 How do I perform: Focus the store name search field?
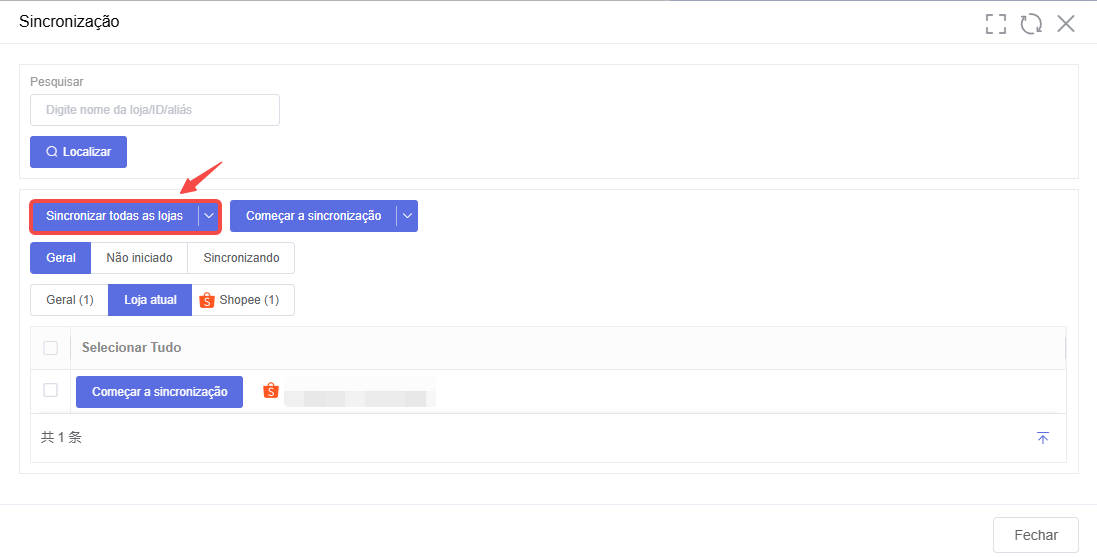click(x=155, y=110)
